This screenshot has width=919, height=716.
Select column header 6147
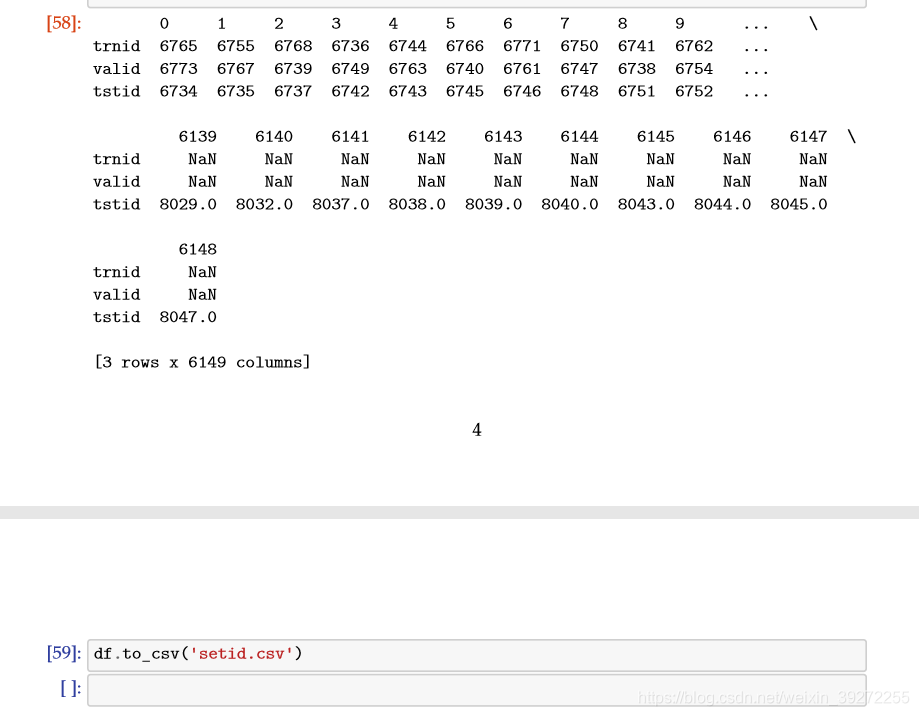point(808,137)
